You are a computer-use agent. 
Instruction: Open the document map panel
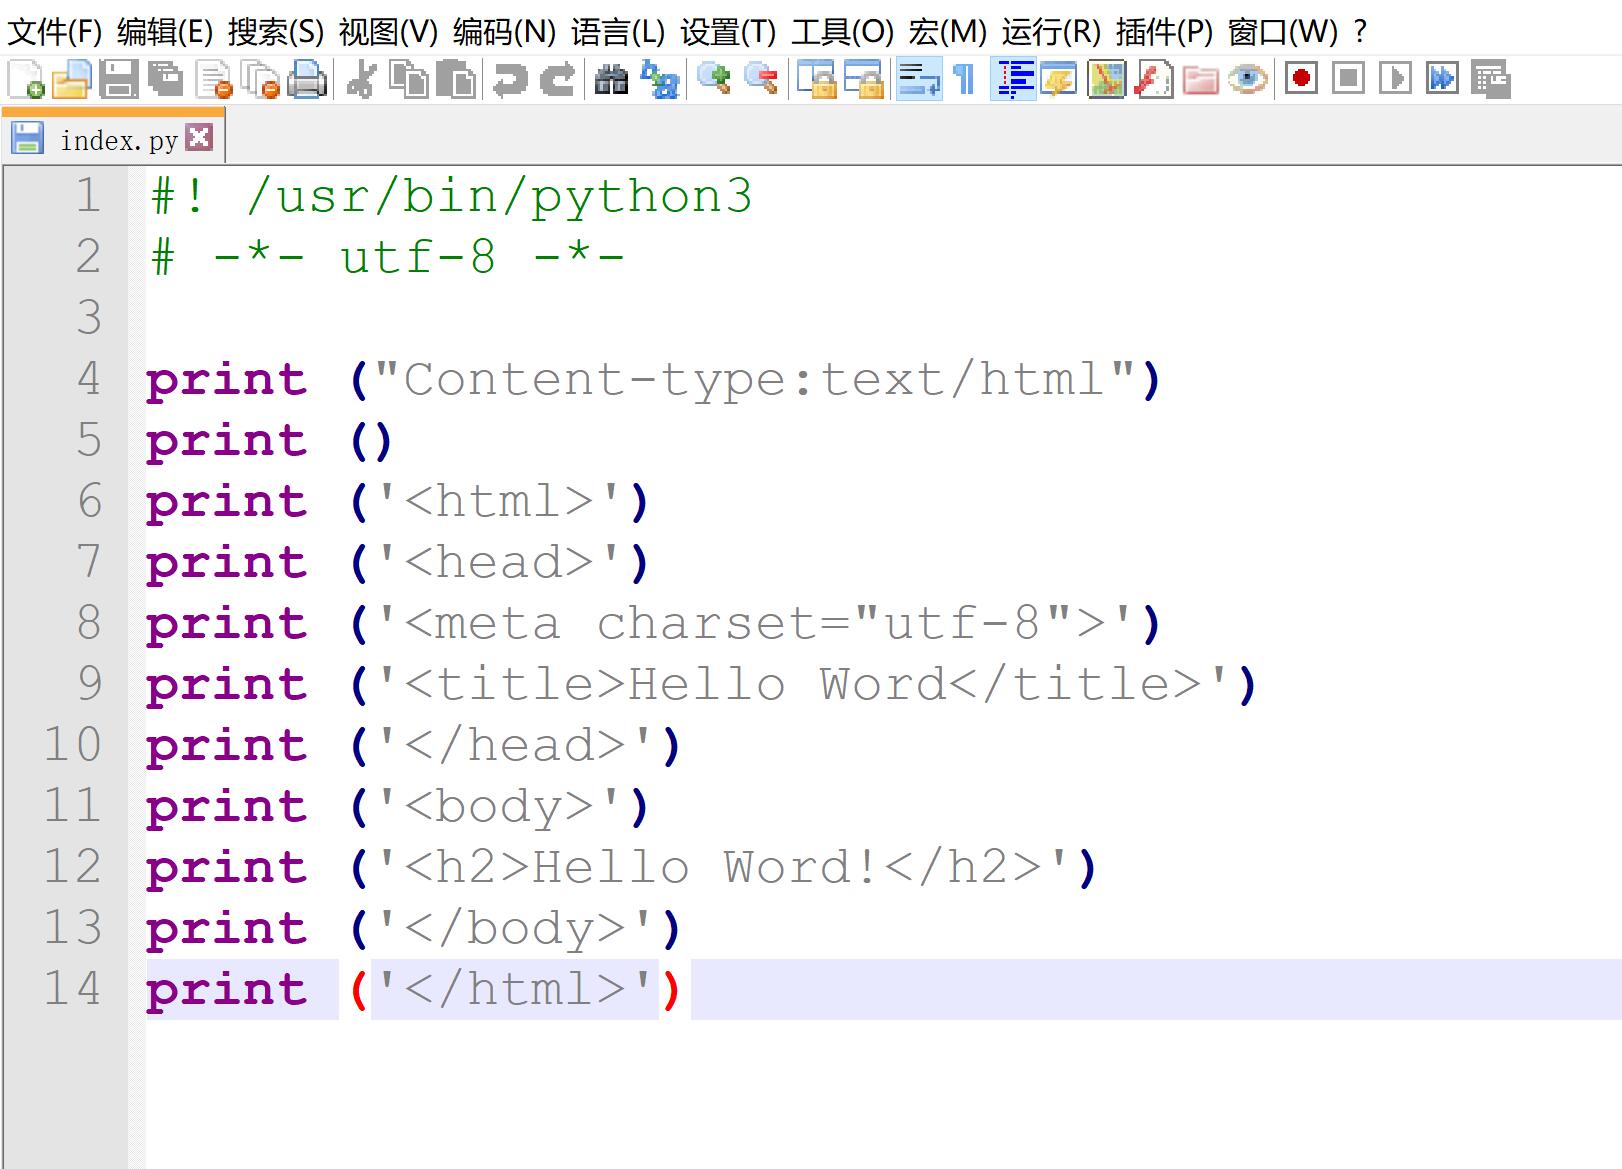click(x=1105, y=80)
